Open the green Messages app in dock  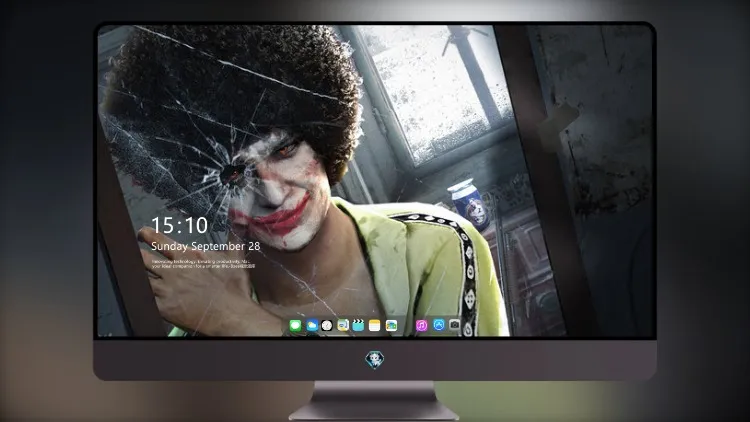295,326
